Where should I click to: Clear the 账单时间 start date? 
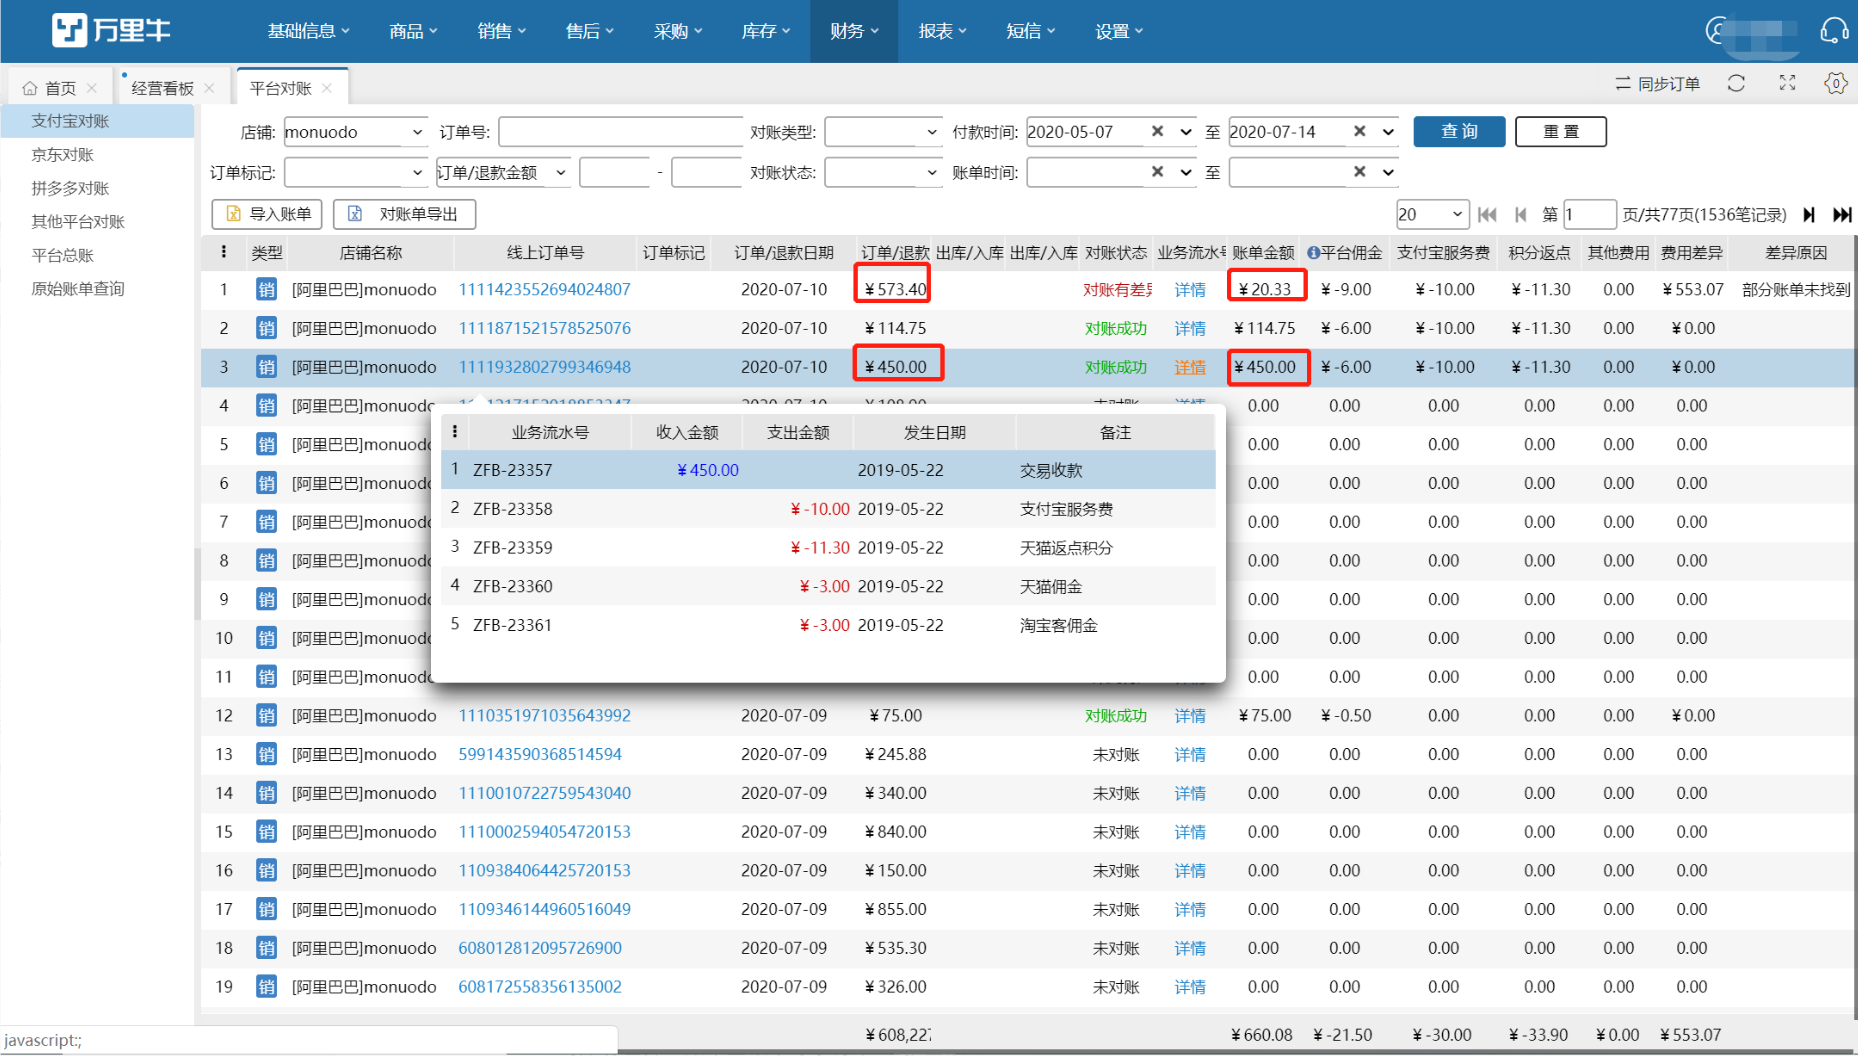click(1157, 172)
